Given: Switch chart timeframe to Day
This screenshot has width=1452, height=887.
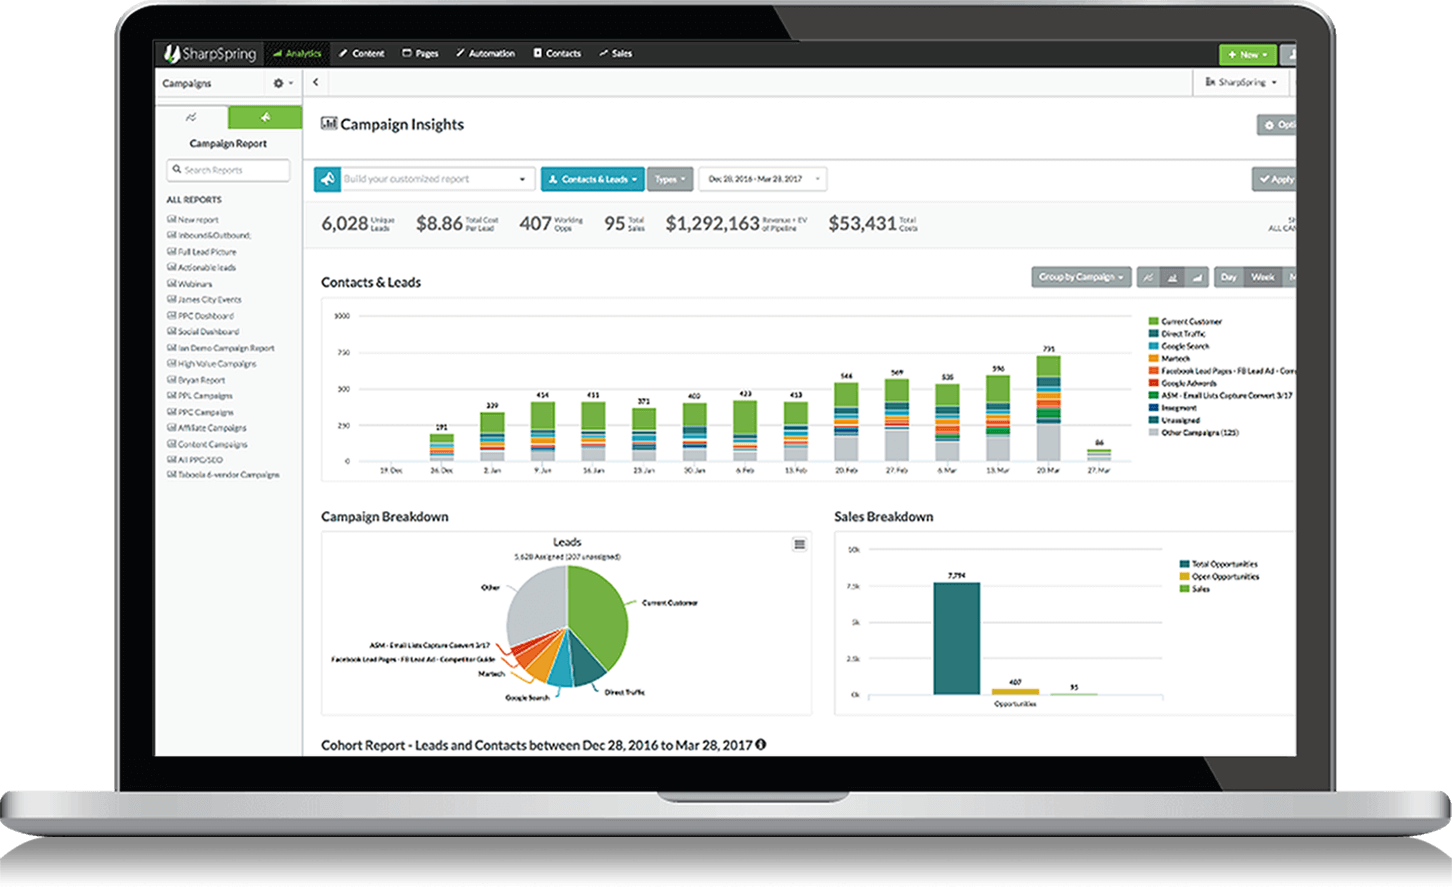Looking at the screenshot, I should tap(1228, 277).
